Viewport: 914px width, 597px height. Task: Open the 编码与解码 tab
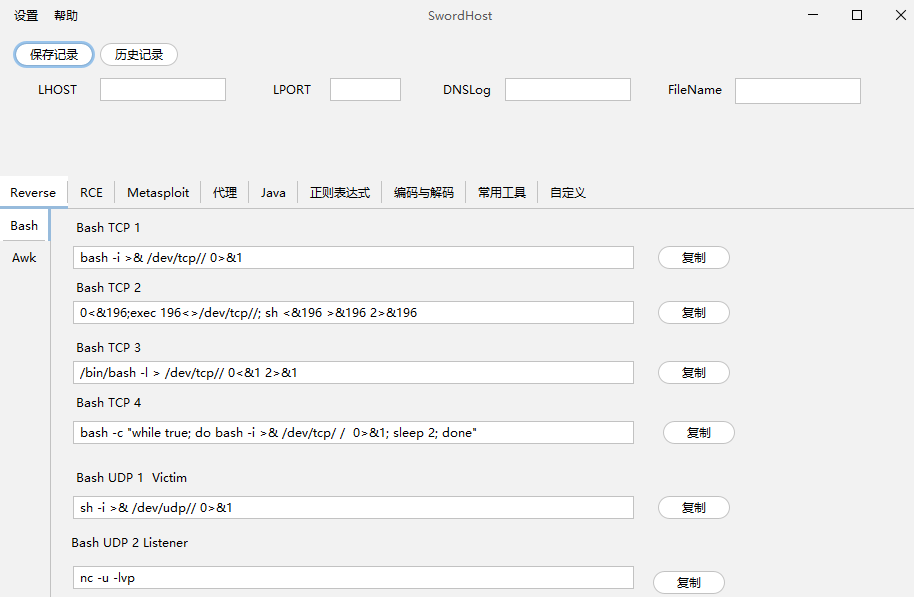[x=424, y=192]
